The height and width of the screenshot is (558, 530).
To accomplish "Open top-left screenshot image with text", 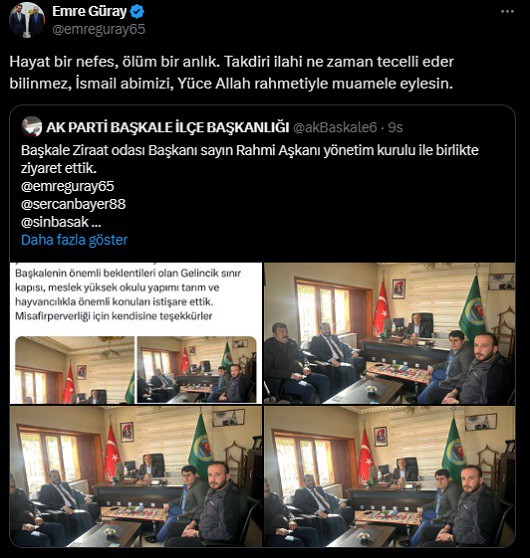I will tap(136, 333).
